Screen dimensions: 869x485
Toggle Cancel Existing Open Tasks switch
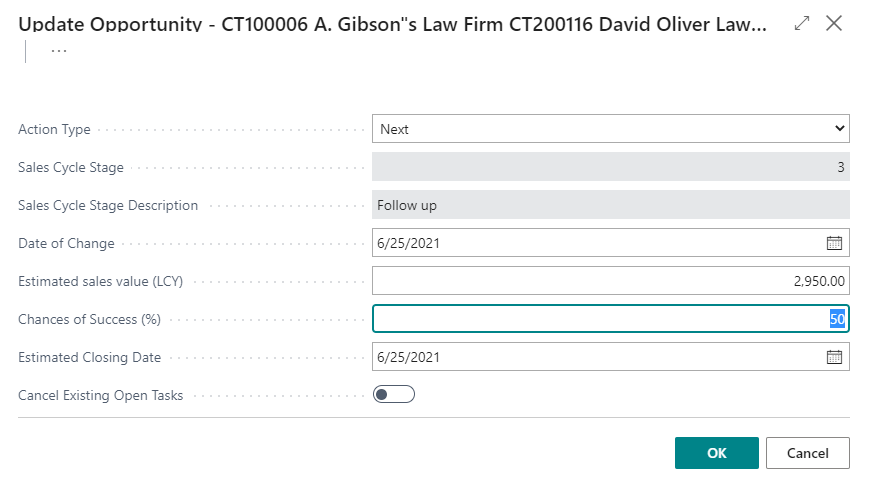tap(393, 395)
